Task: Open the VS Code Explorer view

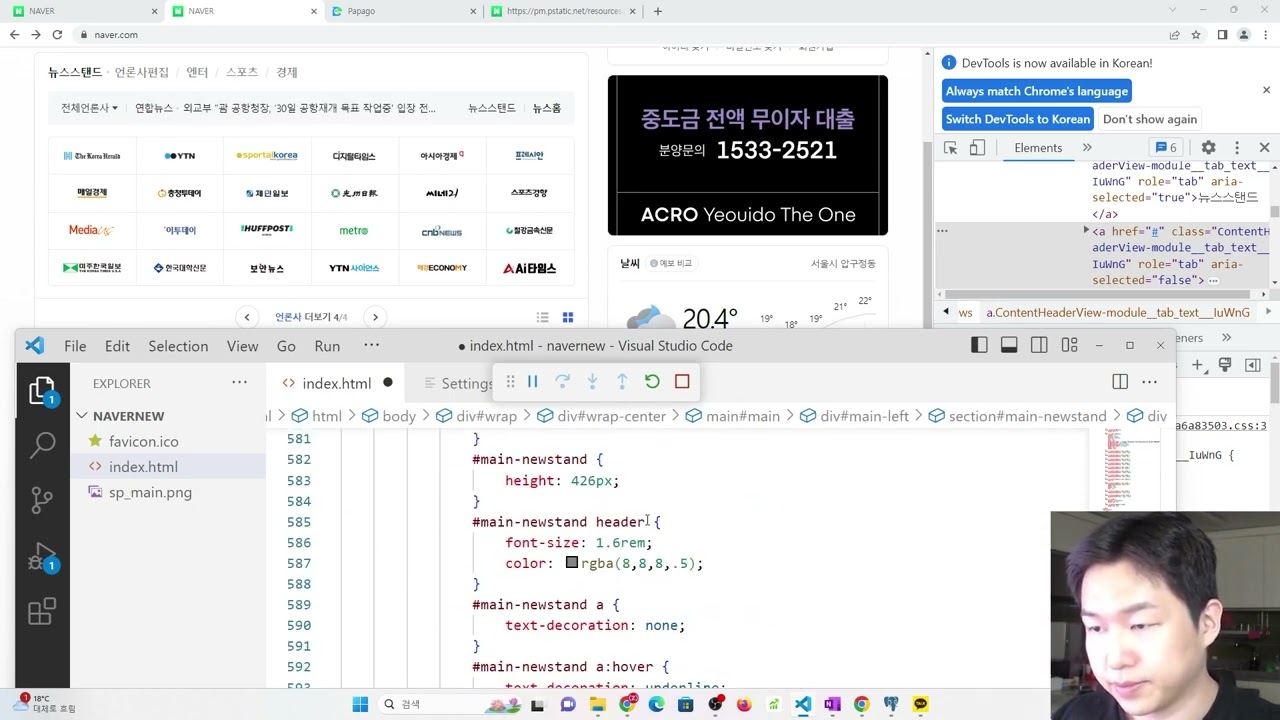Action: click(42, 389)
